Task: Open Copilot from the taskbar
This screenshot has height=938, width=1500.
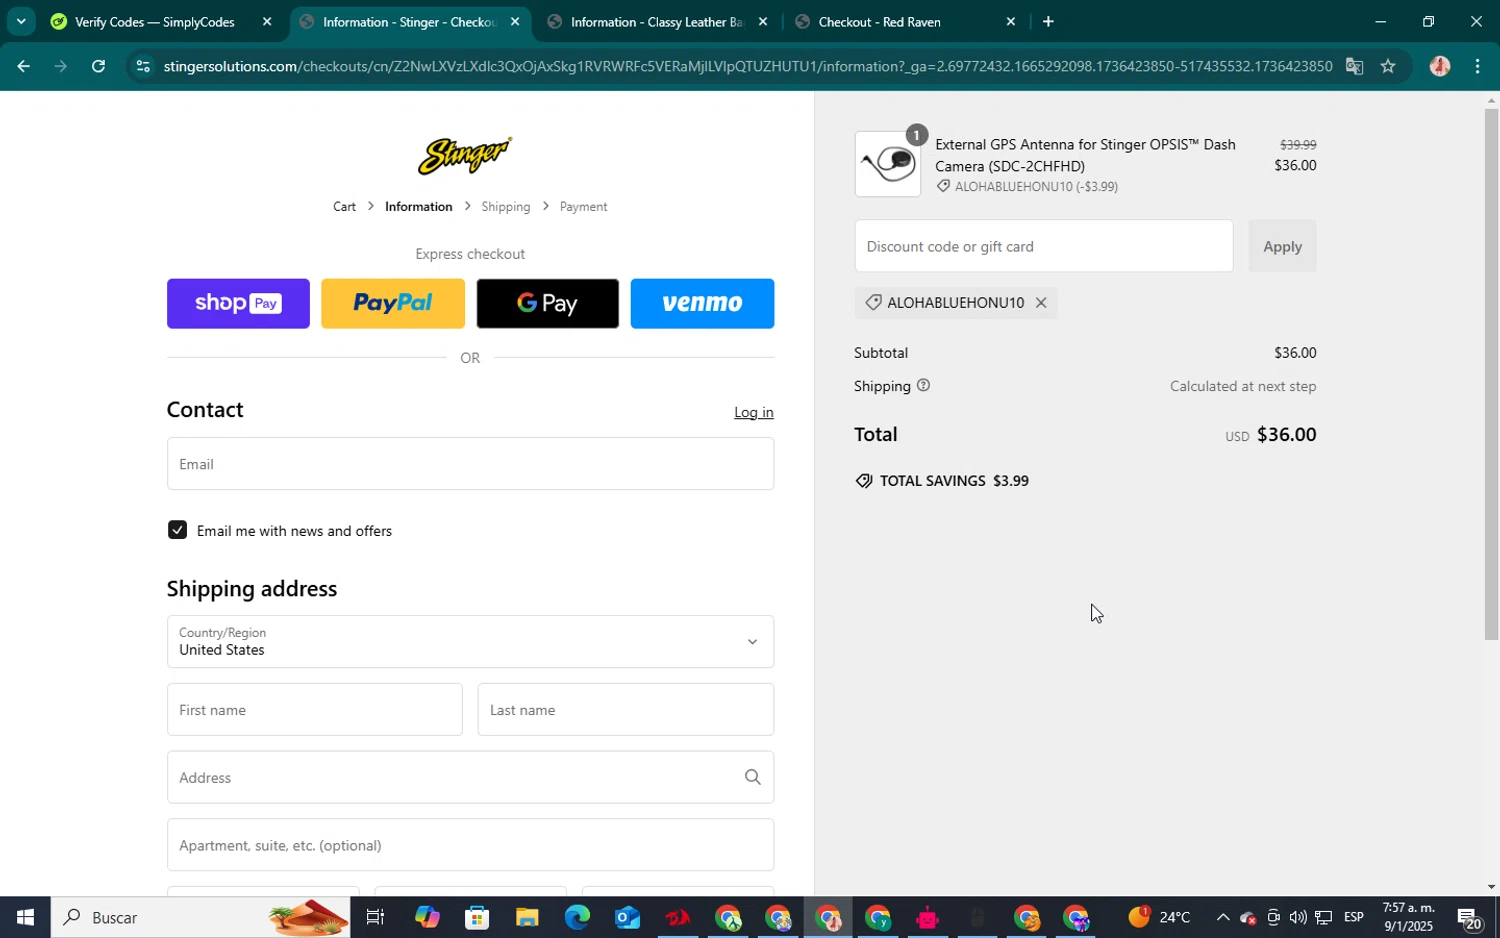Action: point(427,917)
